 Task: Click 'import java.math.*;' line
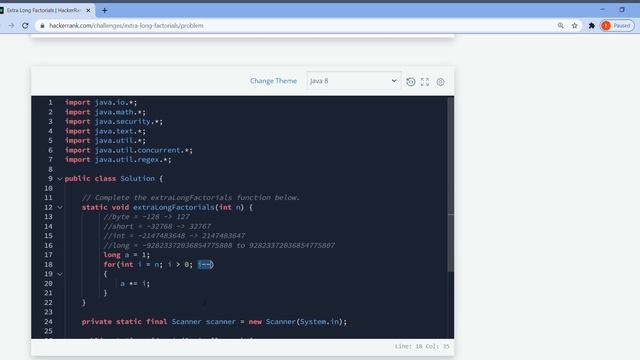click(105, 112)
